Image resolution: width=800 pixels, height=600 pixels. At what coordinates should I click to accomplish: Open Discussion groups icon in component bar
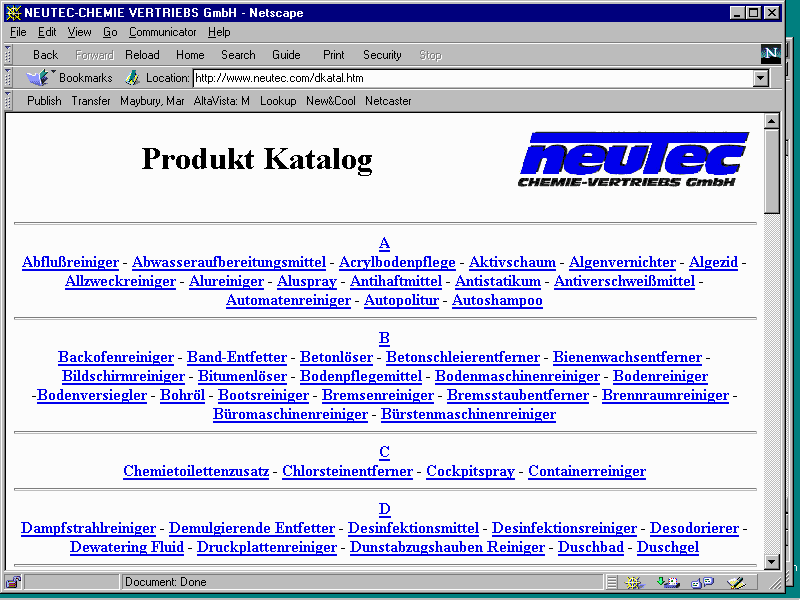tap(701, 582)
